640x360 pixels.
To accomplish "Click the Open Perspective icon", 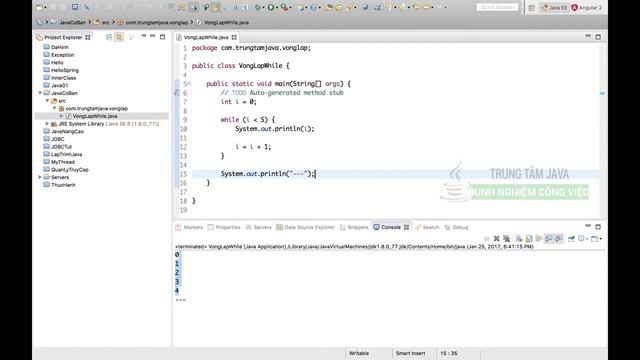I will 531,8.
